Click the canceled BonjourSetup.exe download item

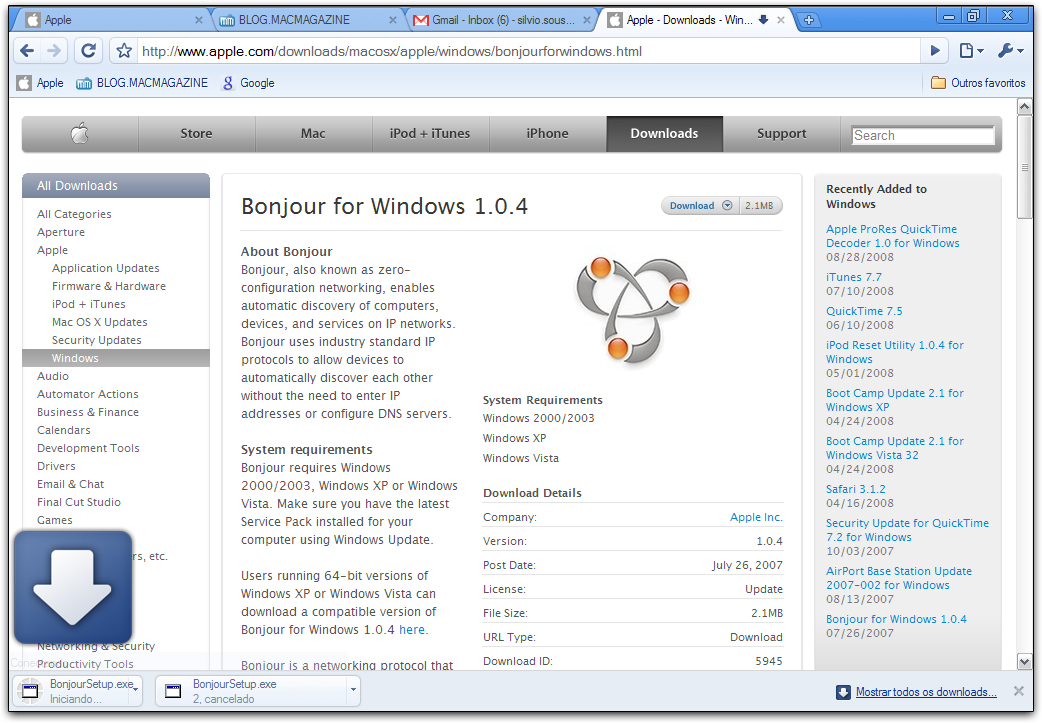252,691
